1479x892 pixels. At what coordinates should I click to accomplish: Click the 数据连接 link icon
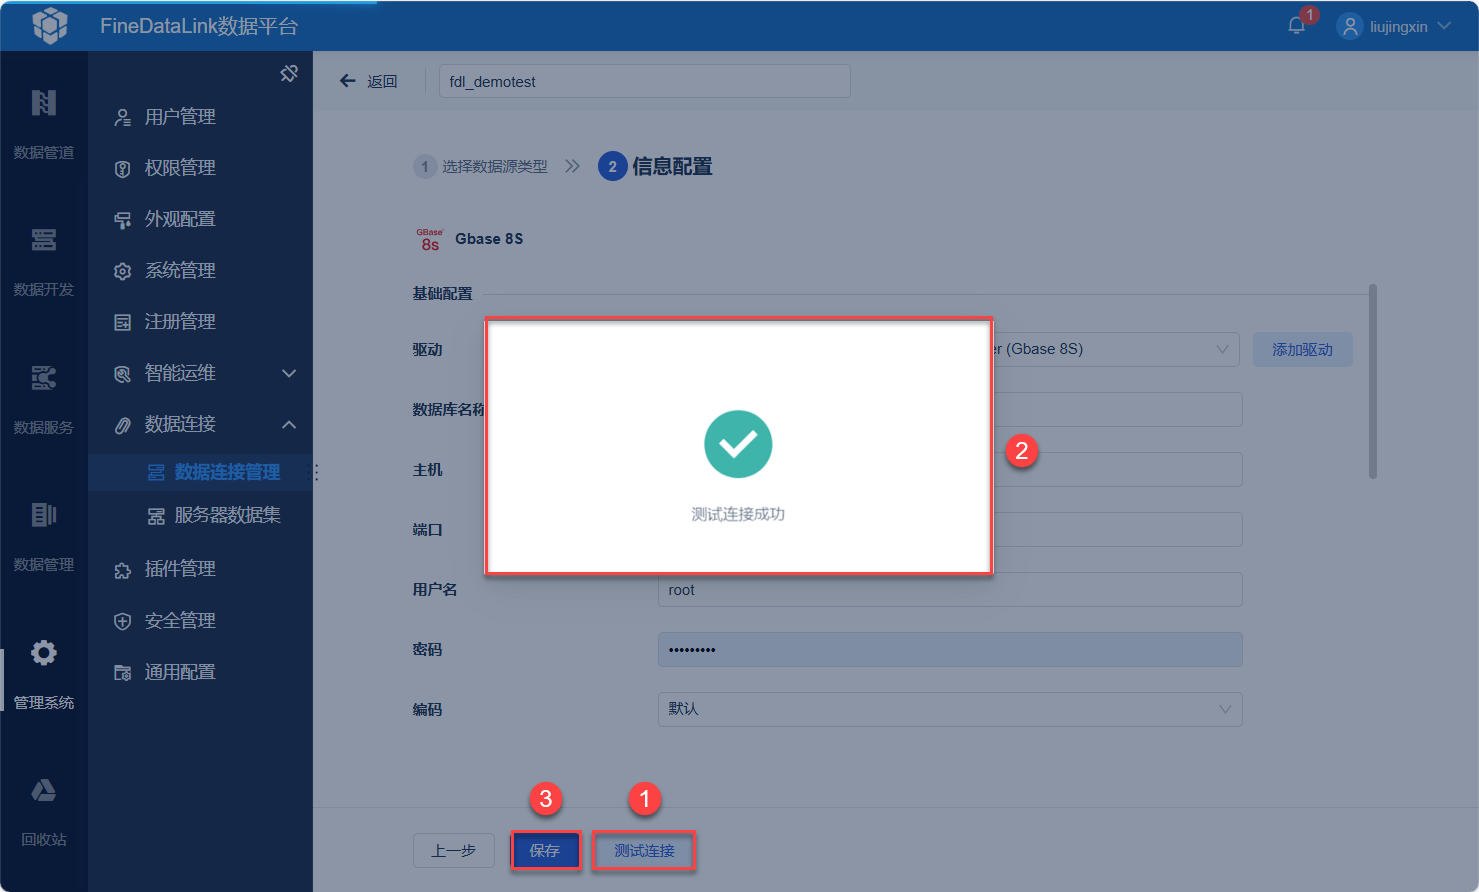122,425
